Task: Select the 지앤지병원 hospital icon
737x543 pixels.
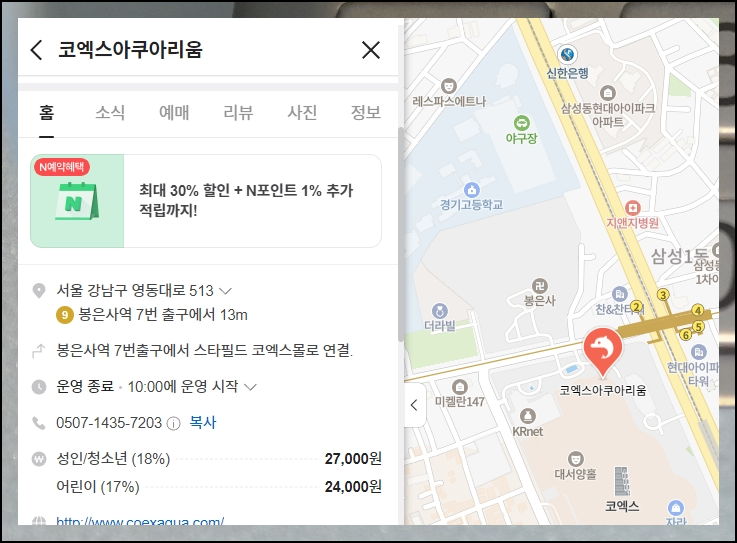Action: pos(633,207)
